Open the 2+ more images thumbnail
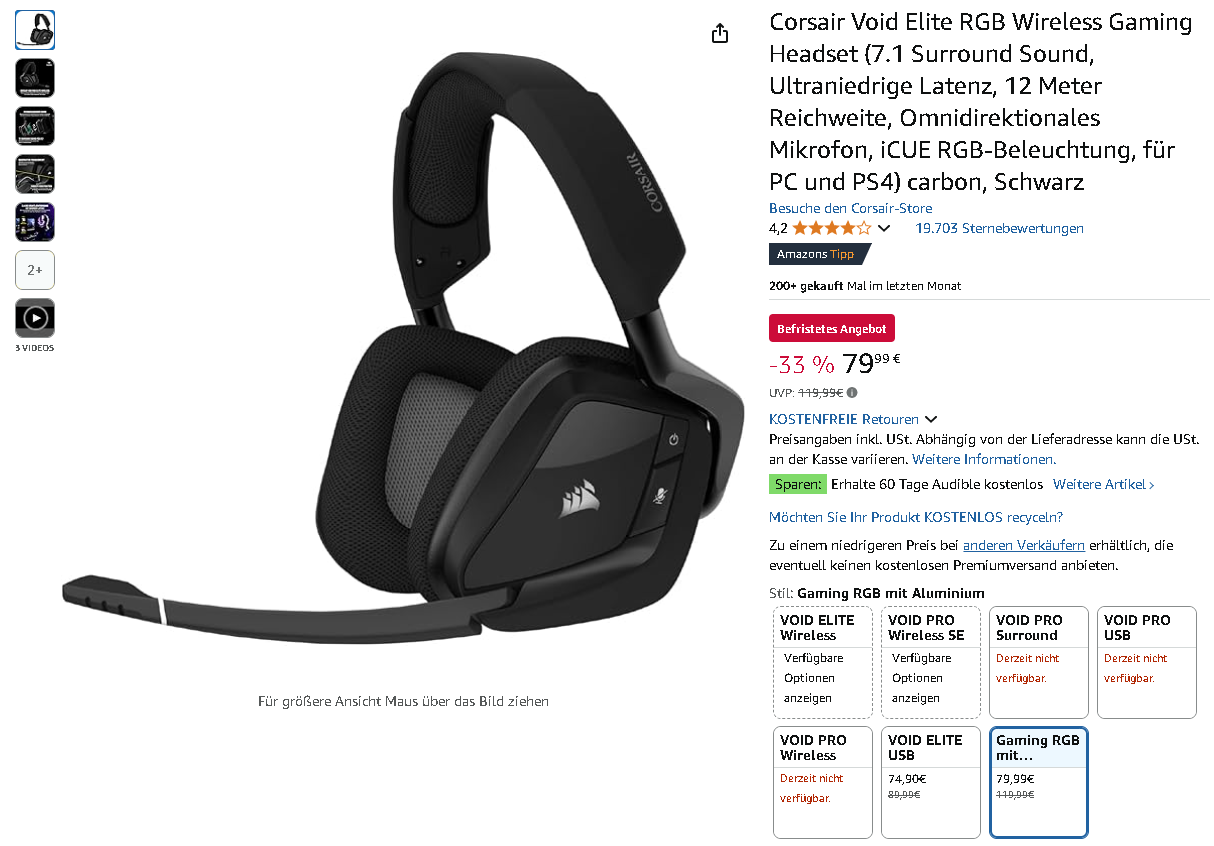Viewport: 1214px width, 846px height. (35, 270)
